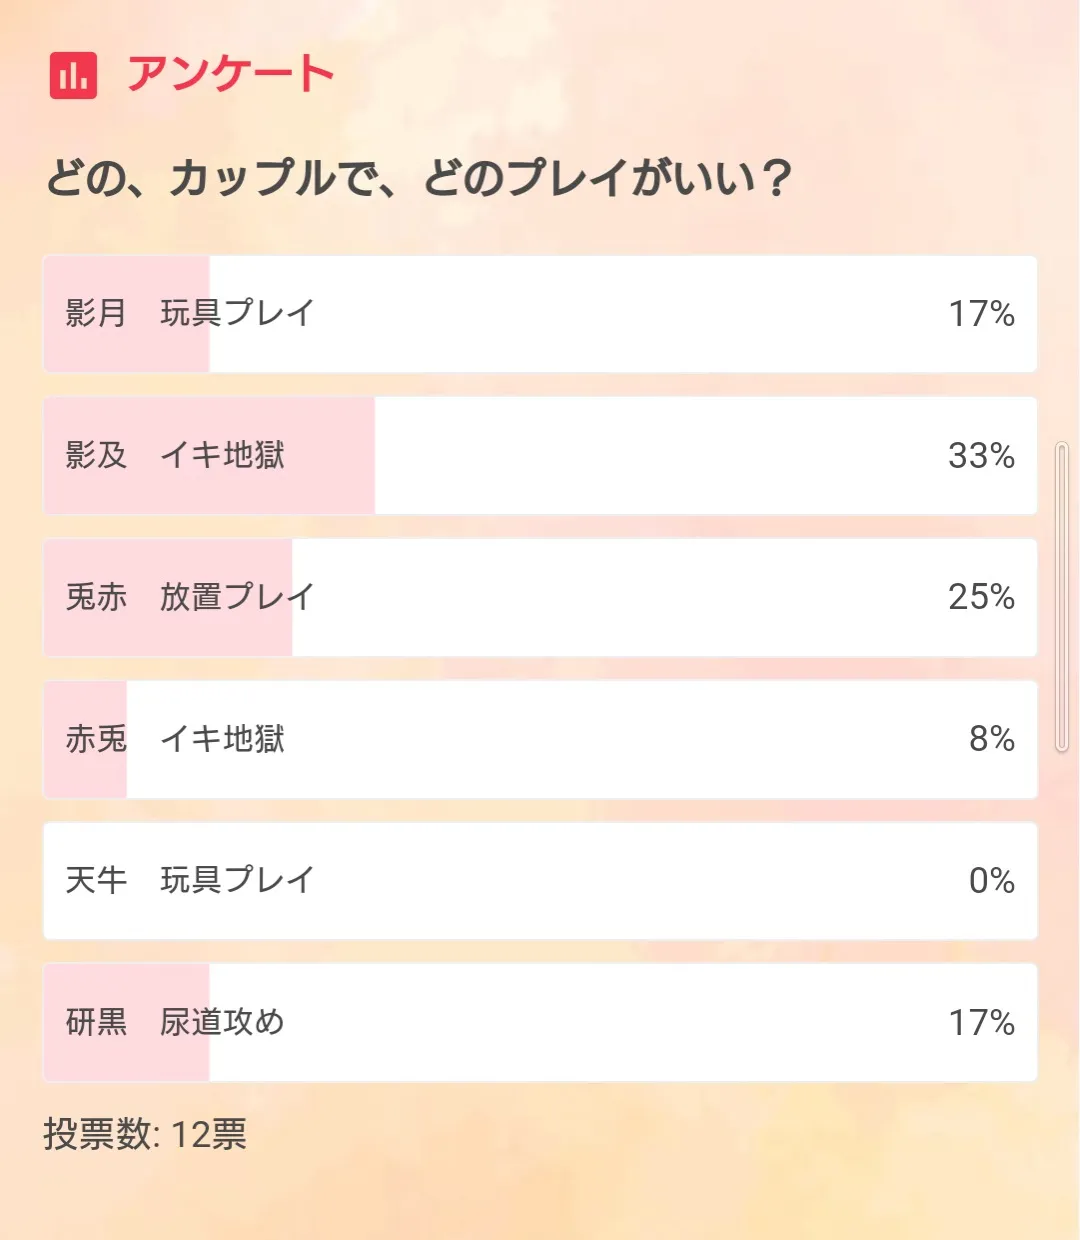Click the 8% result label
Image resolution: width=1080 pixels, height=1240 pixels.
click(992, 739)
